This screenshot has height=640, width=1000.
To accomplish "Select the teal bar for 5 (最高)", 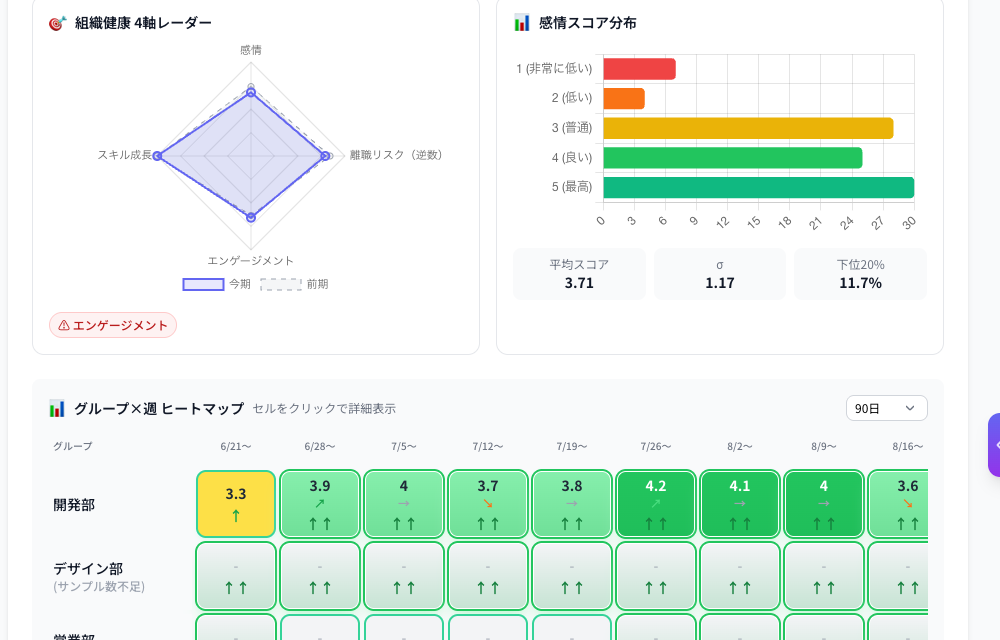I will (x=759, y=187).
